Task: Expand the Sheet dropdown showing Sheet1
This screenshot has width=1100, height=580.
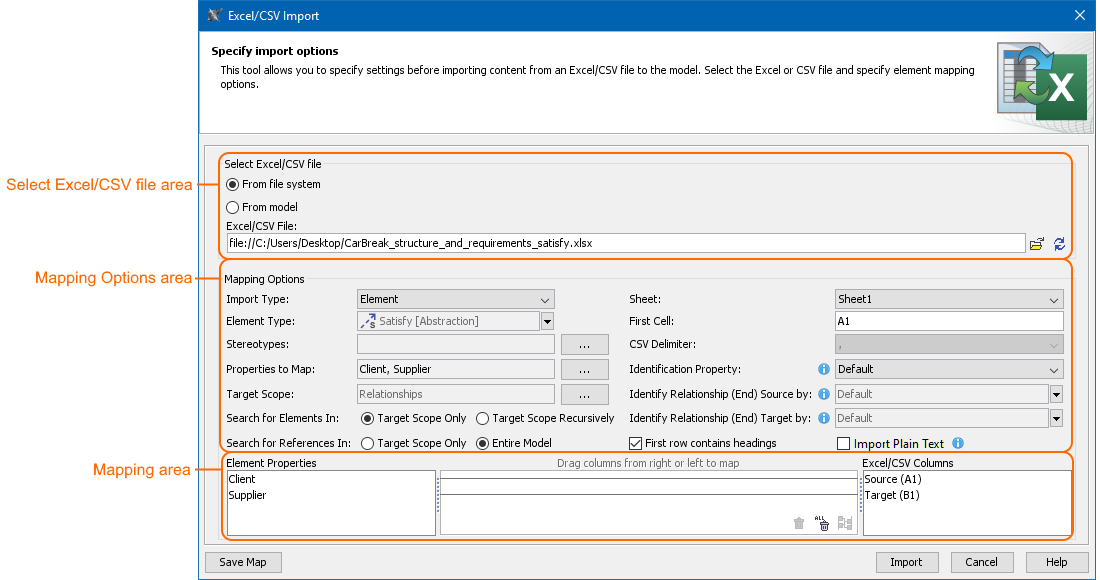Action: pos(948,299)
